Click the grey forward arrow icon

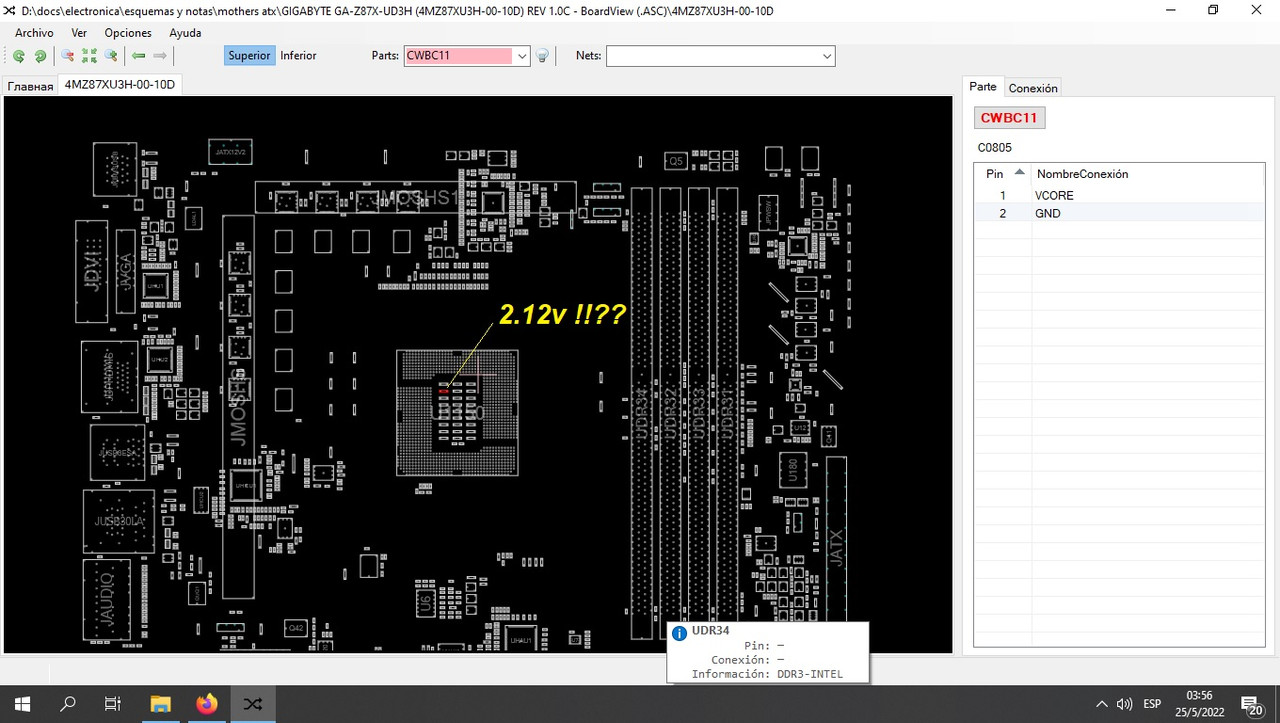(x=160, y=56)
